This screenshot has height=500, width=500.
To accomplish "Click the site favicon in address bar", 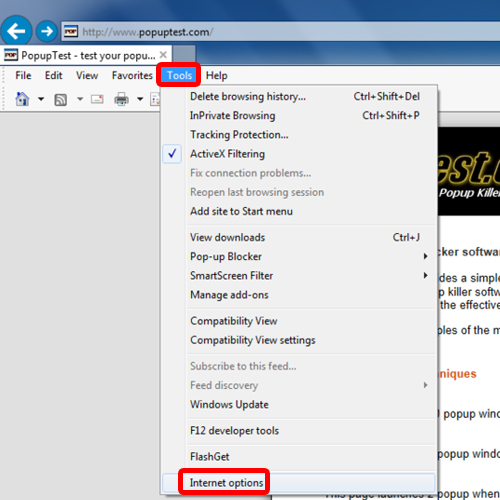I will tap(71, 32).
